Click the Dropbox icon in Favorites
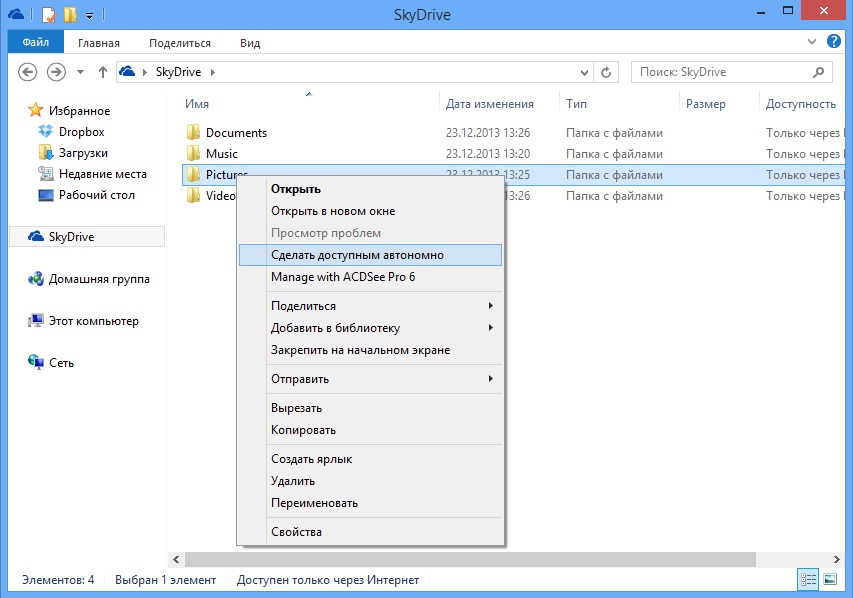Image resolution: width=853 pixels, height=598 pixels. pos(45,132)
